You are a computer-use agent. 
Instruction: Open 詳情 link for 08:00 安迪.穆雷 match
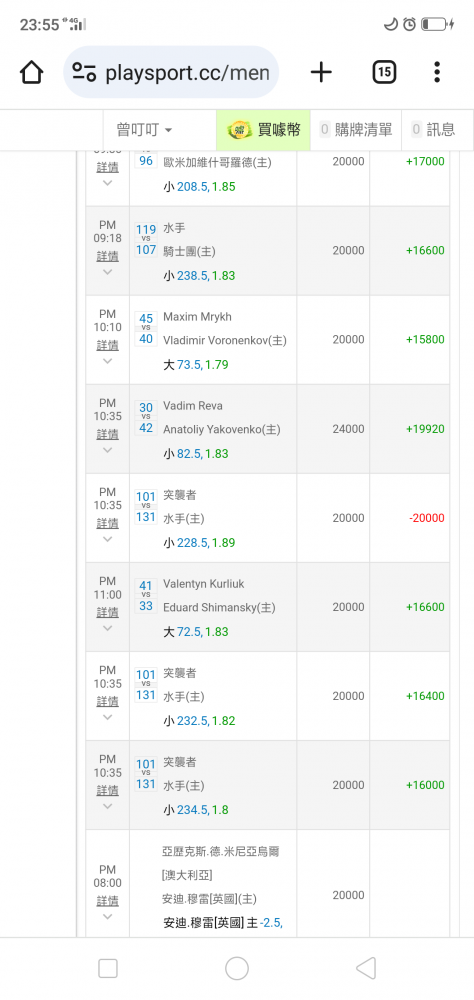107,901
